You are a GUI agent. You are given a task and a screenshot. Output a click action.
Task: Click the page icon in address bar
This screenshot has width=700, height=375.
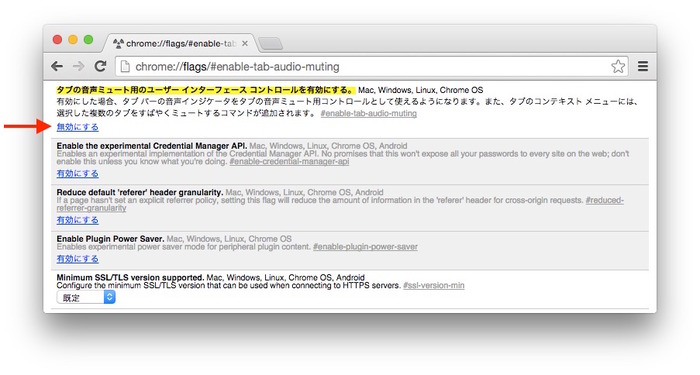coord(125,67)
